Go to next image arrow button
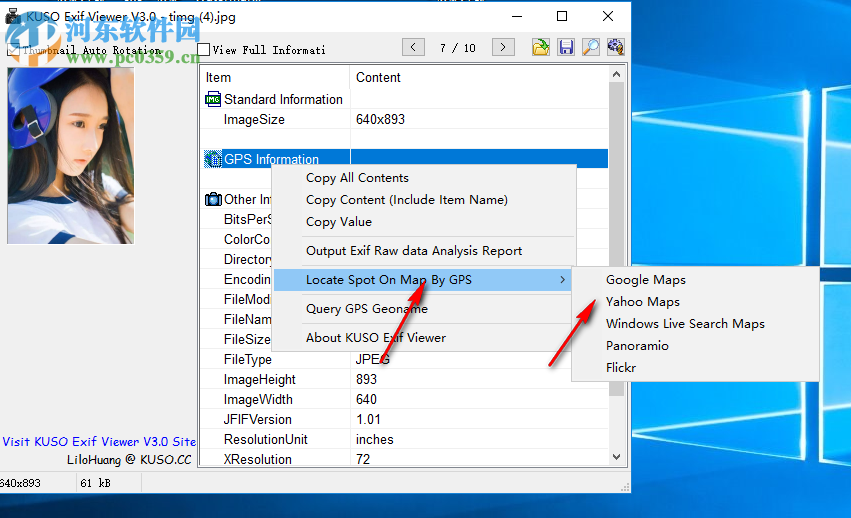This screenshot has width=851, height=518. pos(503,47)
